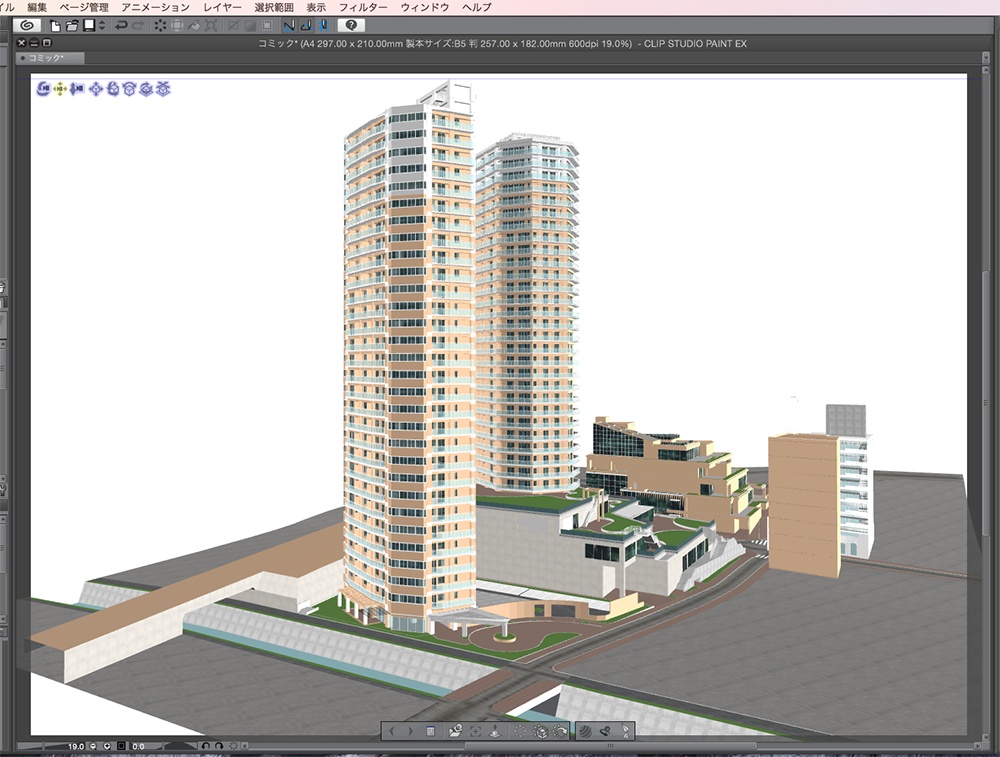Select the object 3D rotation cube icon

pyautogui.click(x=129, y=89)
